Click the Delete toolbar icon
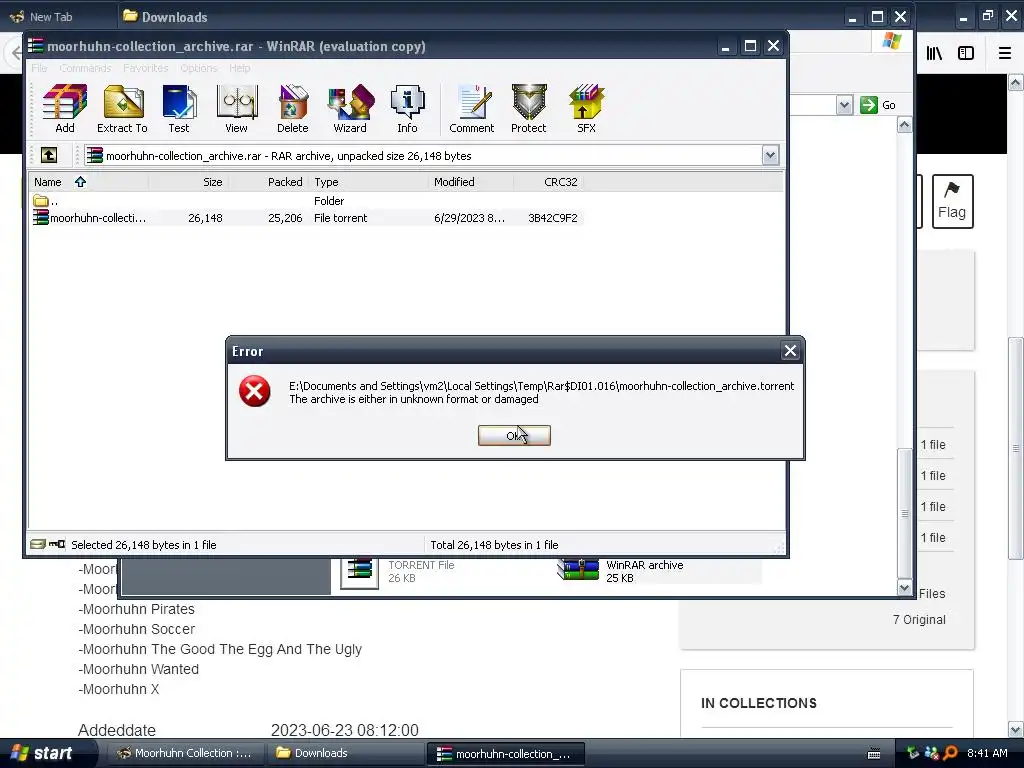This screenshot has width=1024, height=768. coord(293,109)
